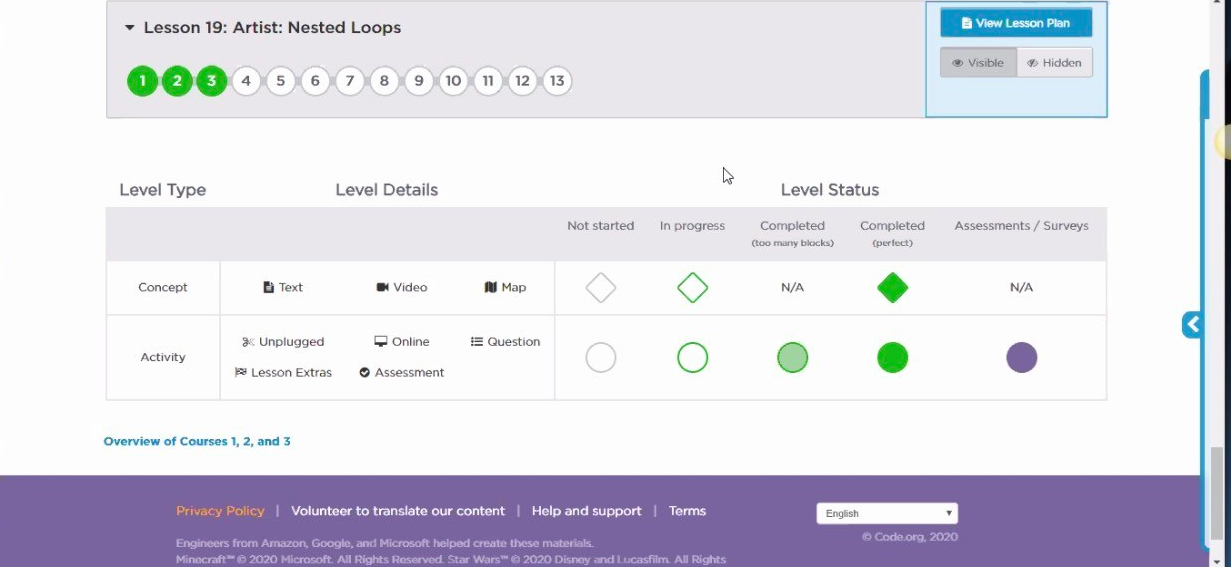Click the blue side panel arrow tab
1231x567 pixels.
click(x=1192, y=324)
